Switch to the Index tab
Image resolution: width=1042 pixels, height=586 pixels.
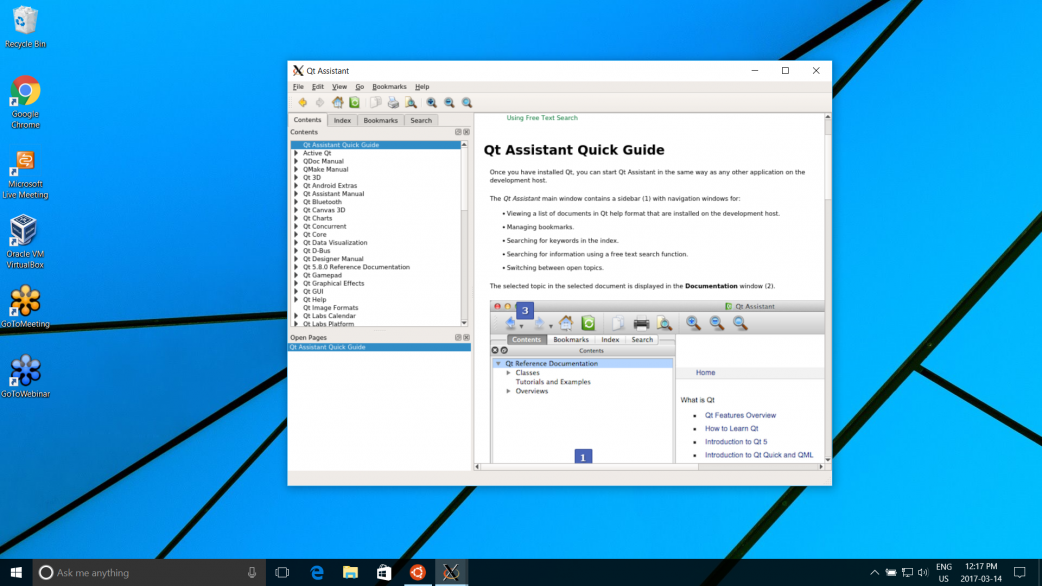(342, 120)
